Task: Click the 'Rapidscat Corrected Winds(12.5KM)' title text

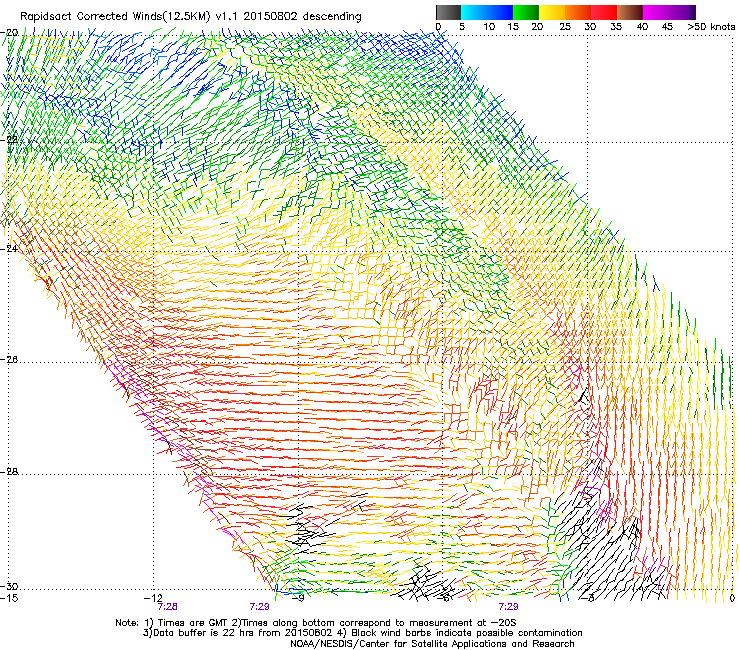Action: pos(115,17)
